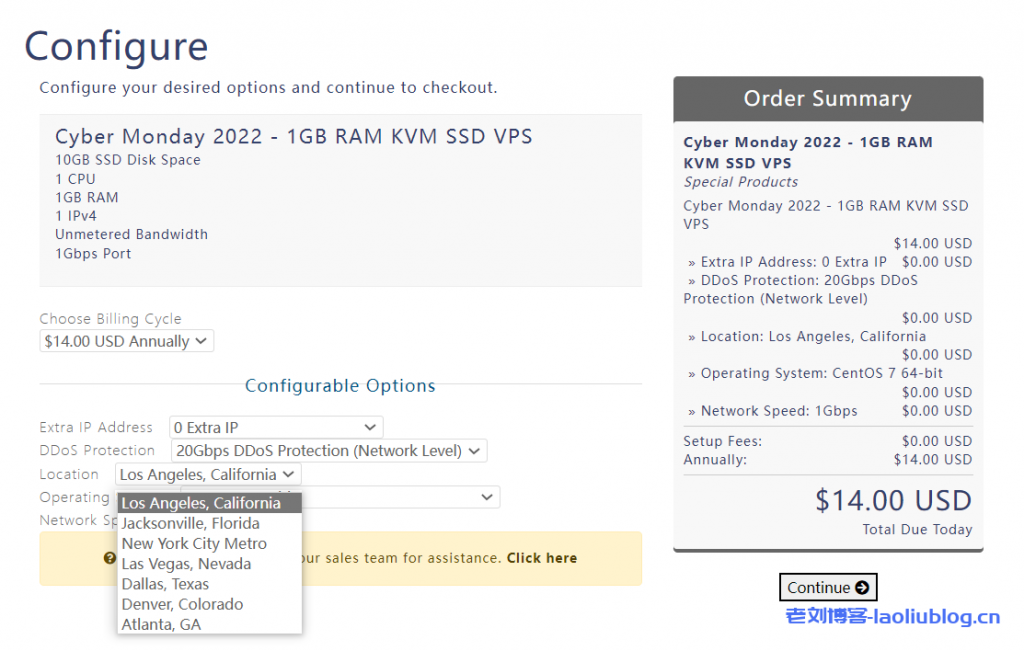1024x651 pixels.
Task: Select "Denver, Colorado" location option
Action: click(x=182, y=604)
